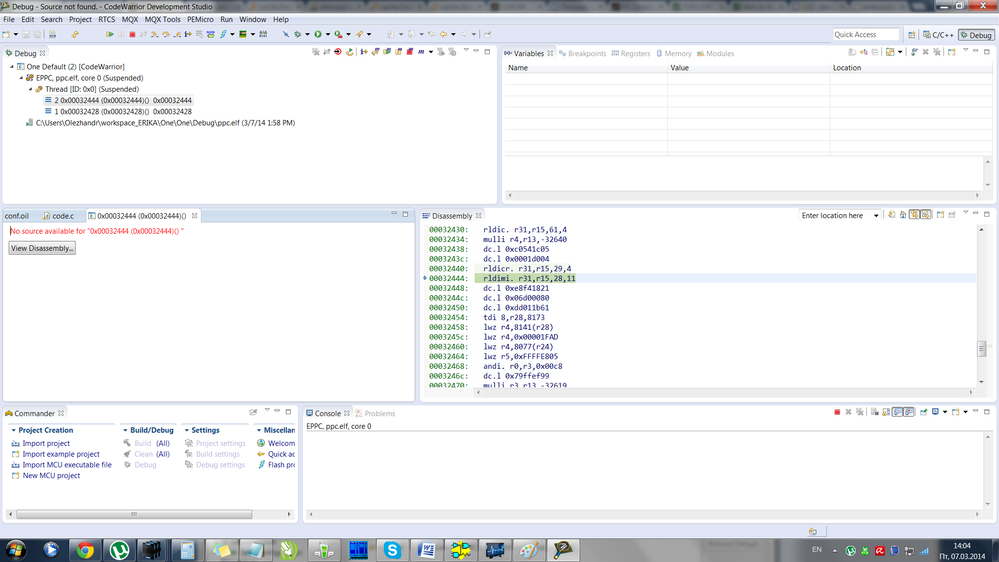Click the Windows Start button
Screen dimensions: 999x562
coord(15,550)
